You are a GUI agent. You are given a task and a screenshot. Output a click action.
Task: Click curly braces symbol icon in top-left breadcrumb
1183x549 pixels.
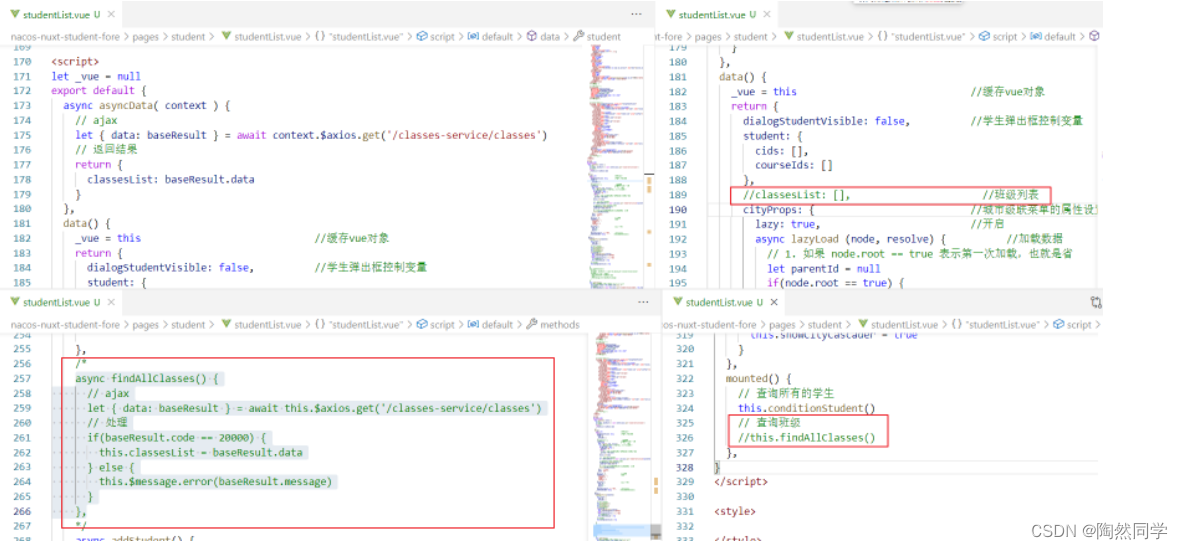(320, 36)
